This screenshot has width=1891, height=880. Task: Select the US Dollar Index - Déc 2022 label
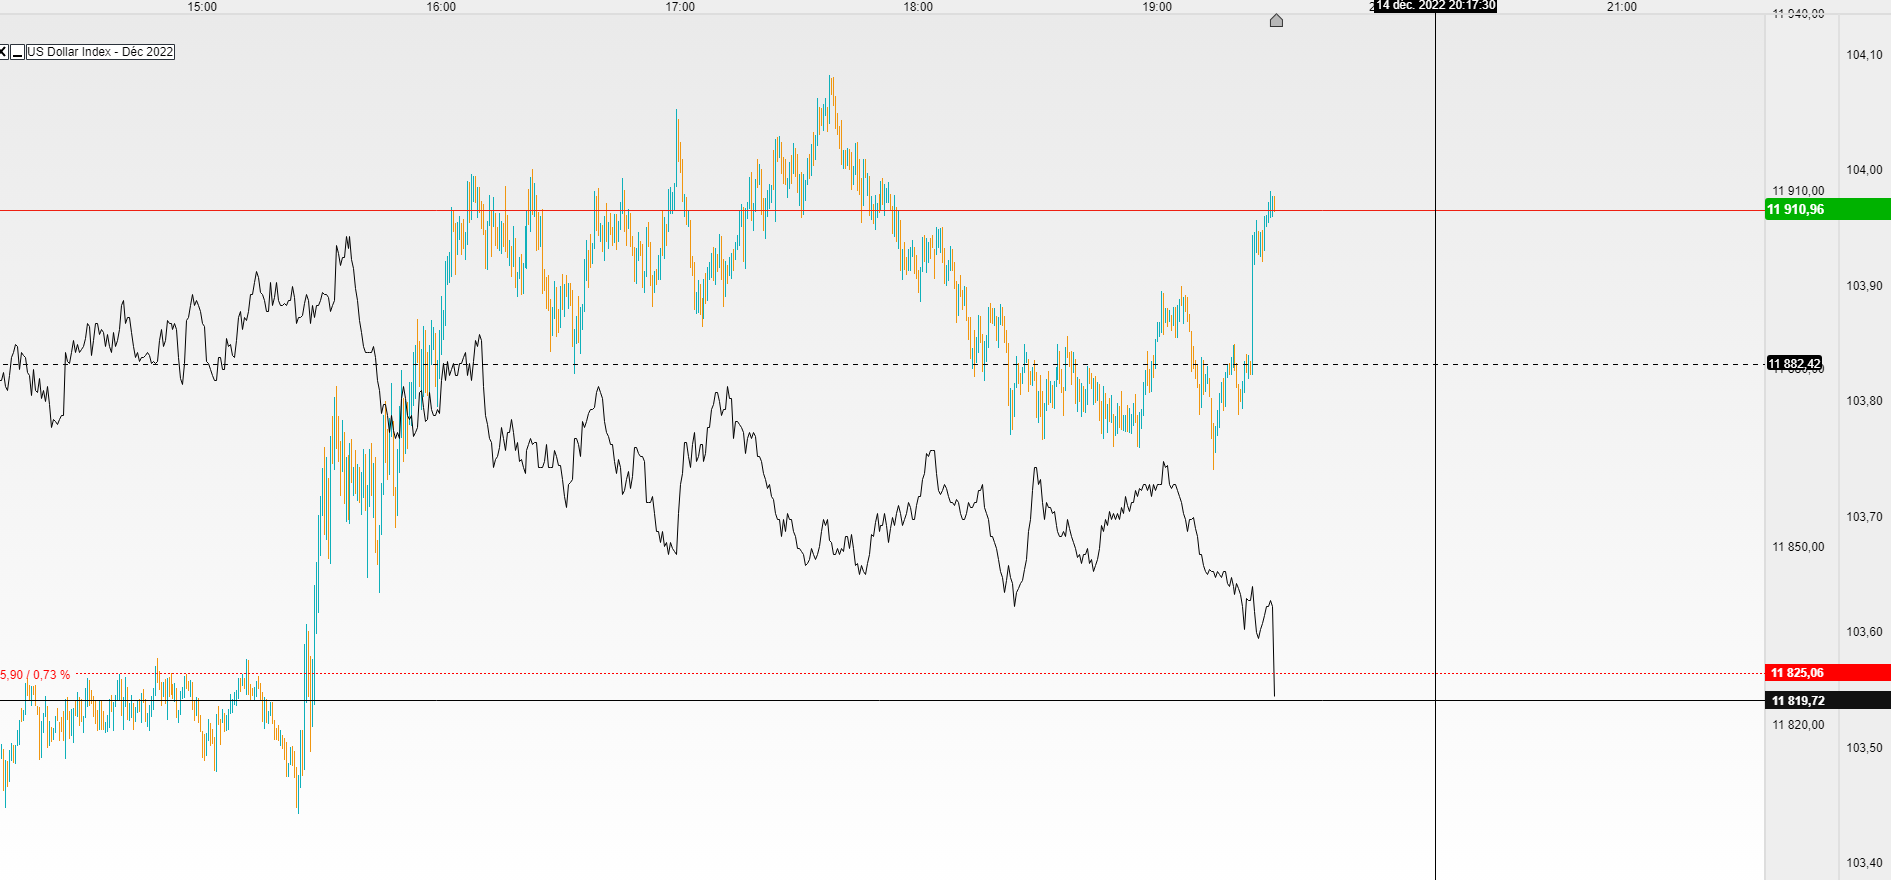pos(100,52)
